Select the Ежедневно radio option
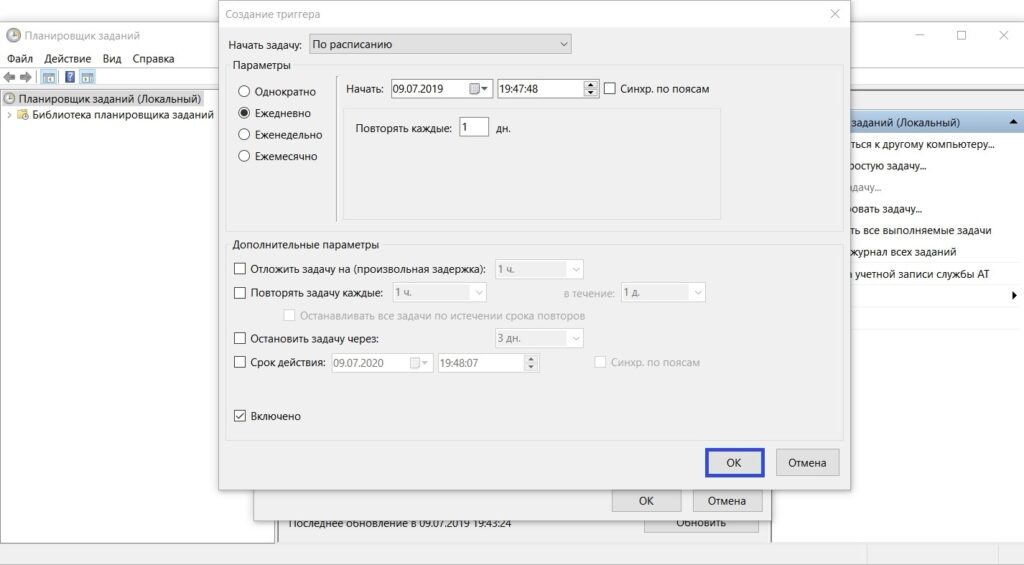The image size is (1024, 565). [244, 113]
